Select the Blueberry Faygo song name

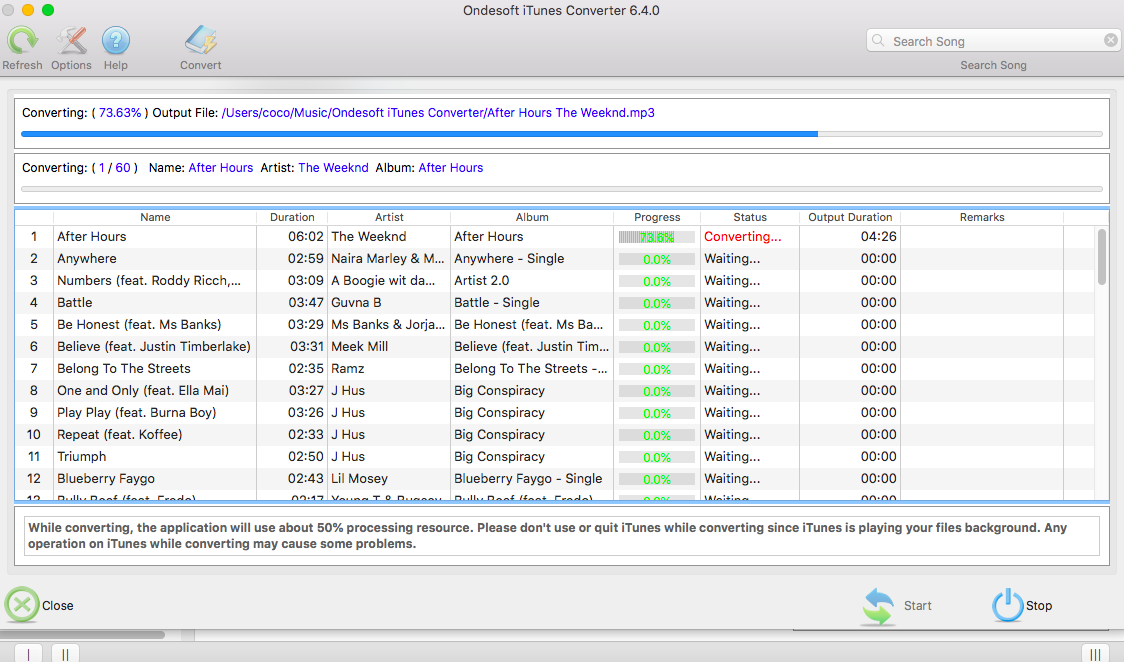click(x=106, y=479)
